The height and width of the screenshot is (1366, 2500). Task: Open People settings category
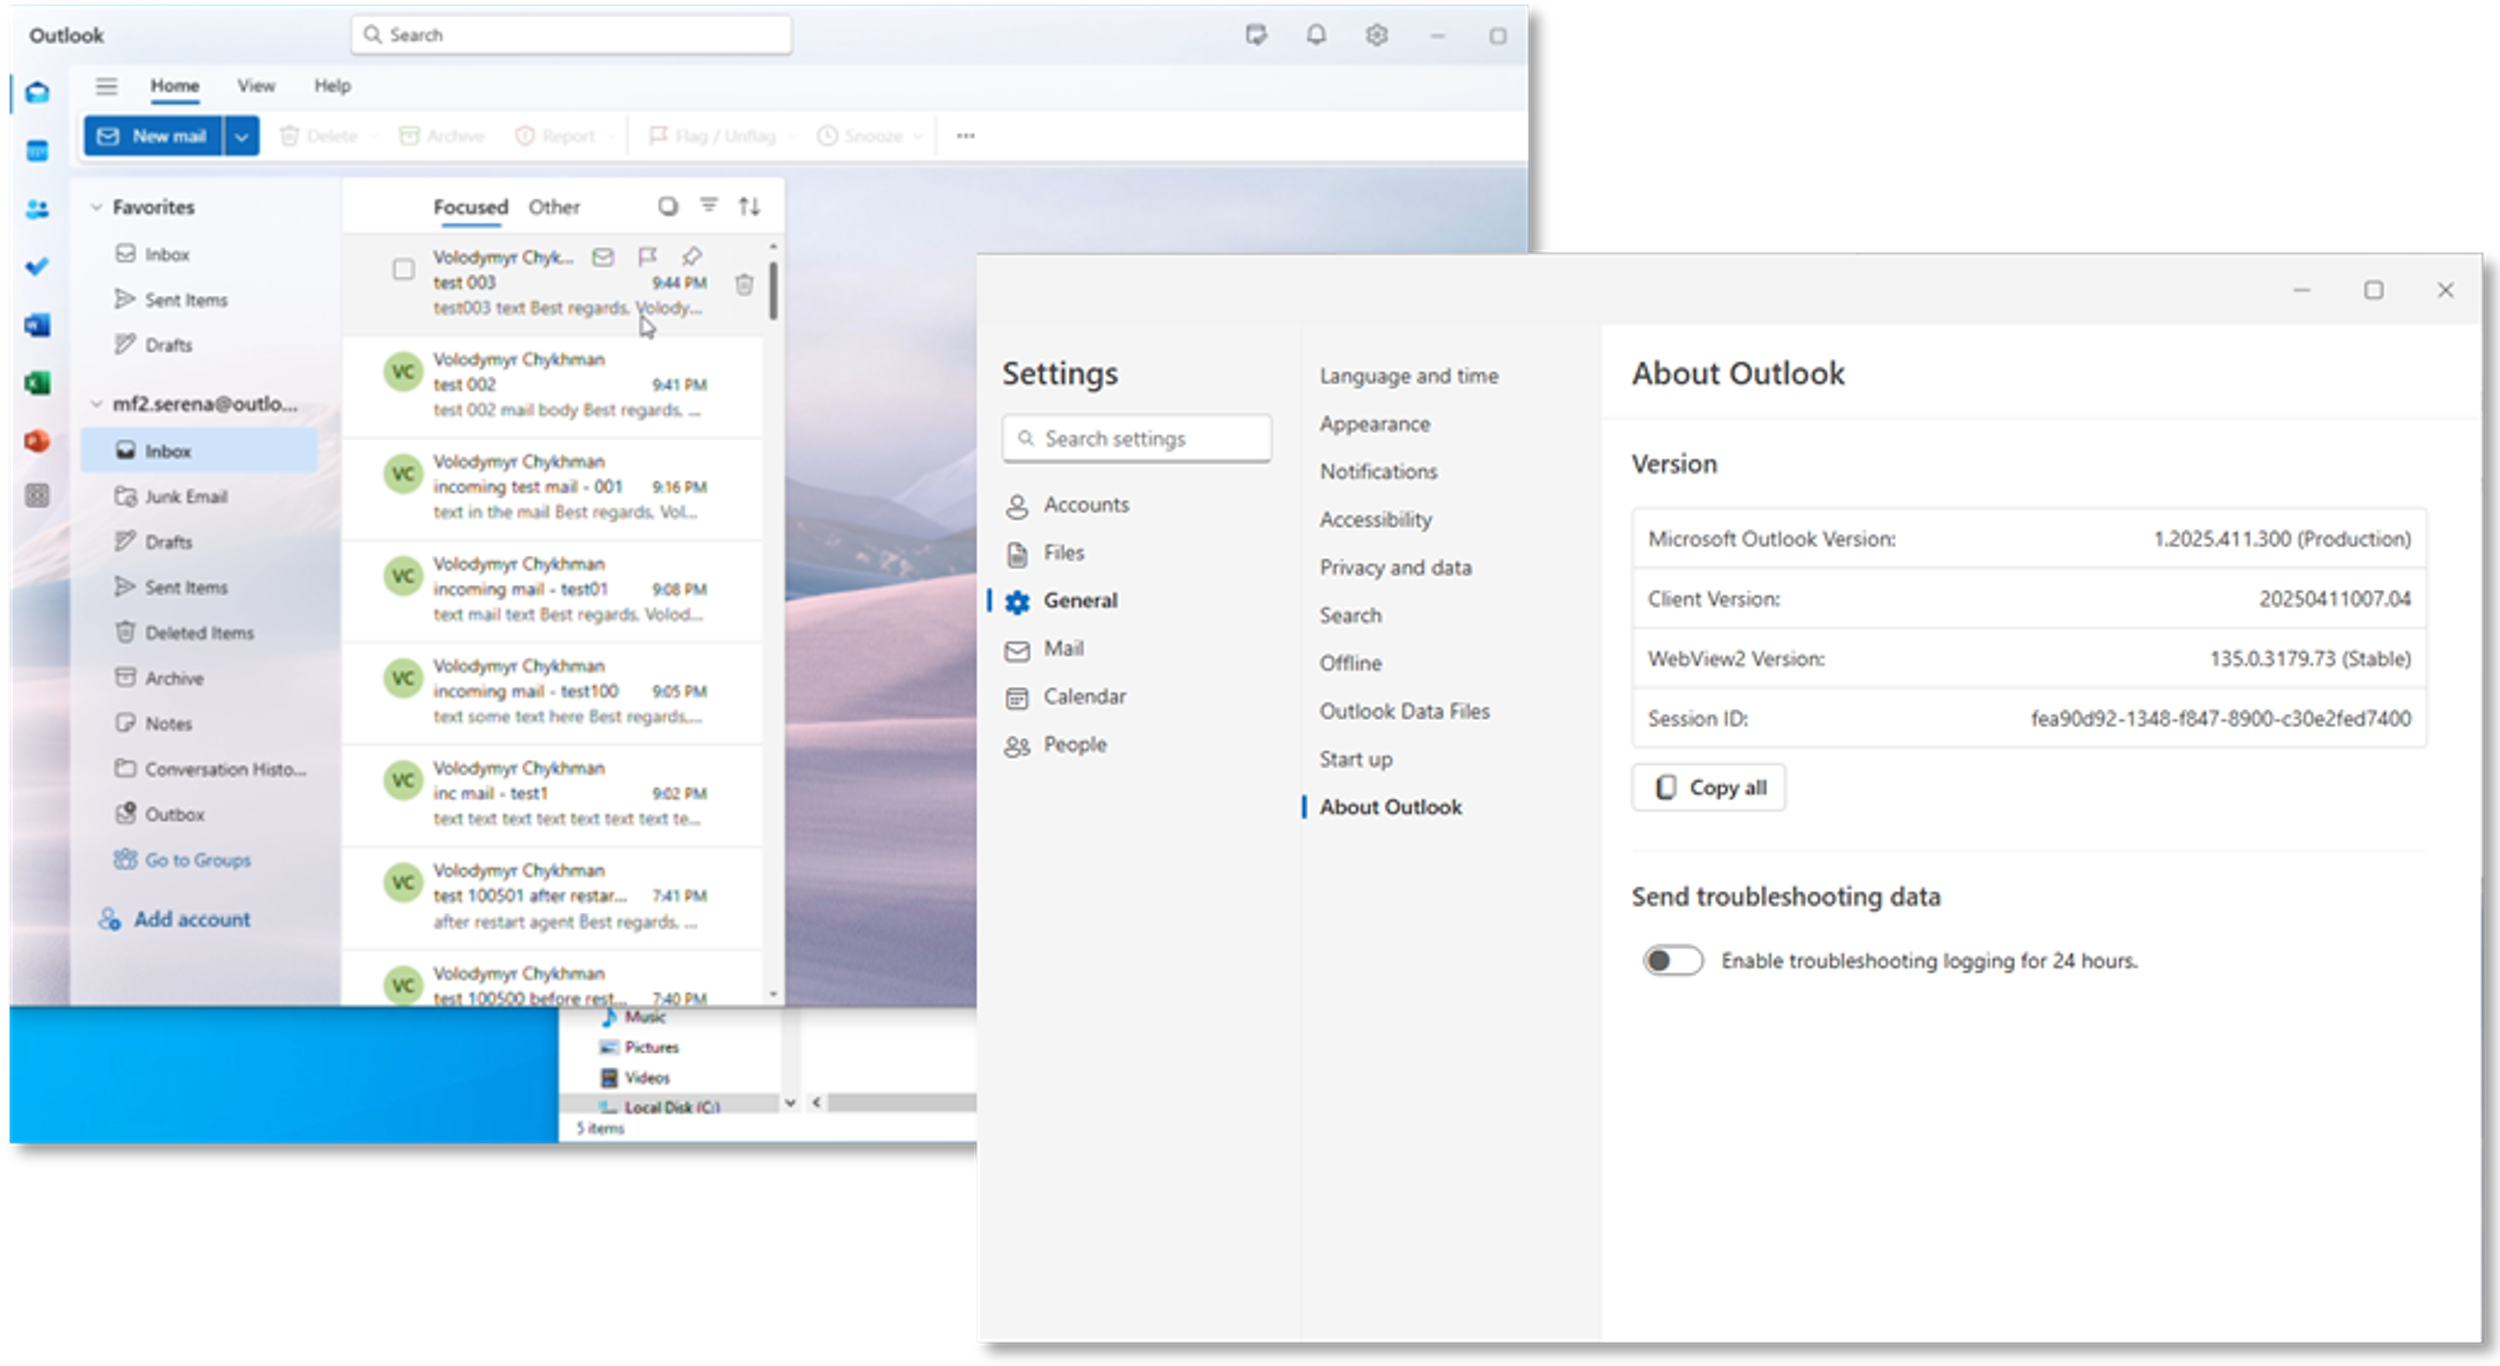click(1056, 745)
